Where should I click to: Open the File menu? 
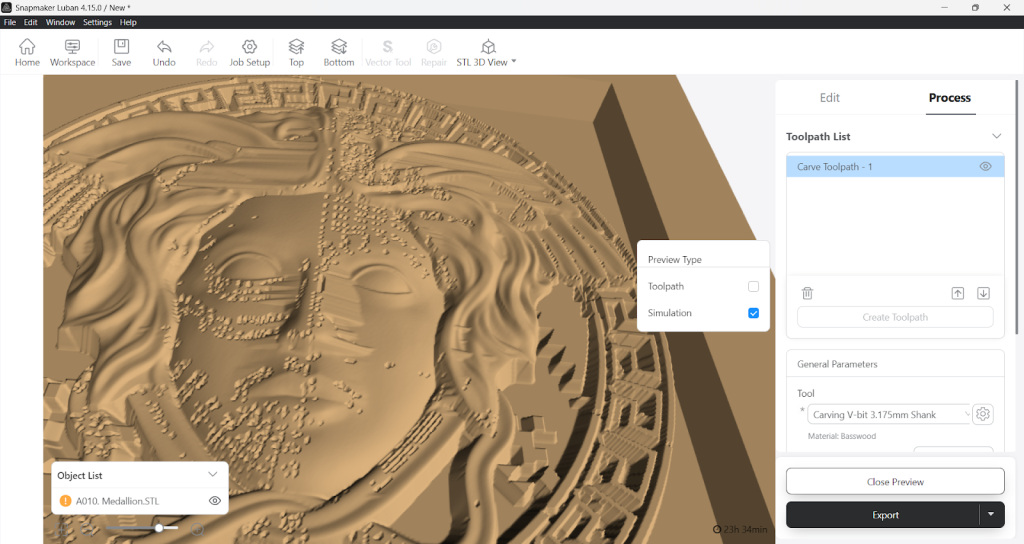(10, 22)
